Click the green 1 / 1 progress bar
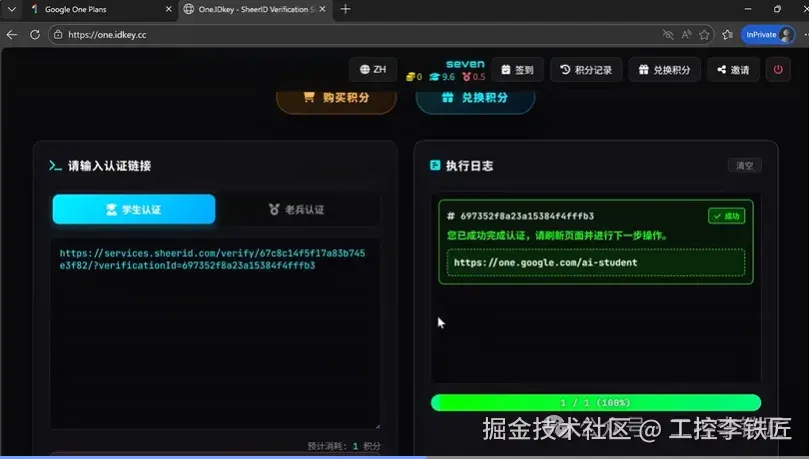Image resolution: width=809 pixels, height=459 pixels. (x=596, y=403)
